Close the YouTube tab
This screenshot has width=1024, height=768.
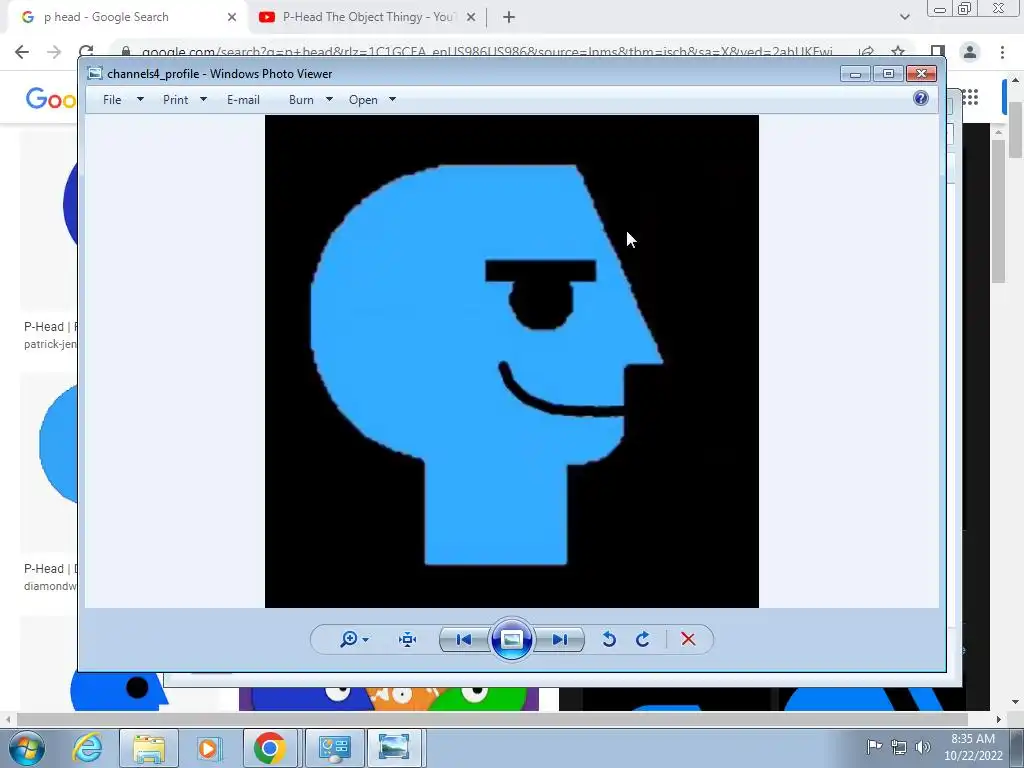coord(471,17)
